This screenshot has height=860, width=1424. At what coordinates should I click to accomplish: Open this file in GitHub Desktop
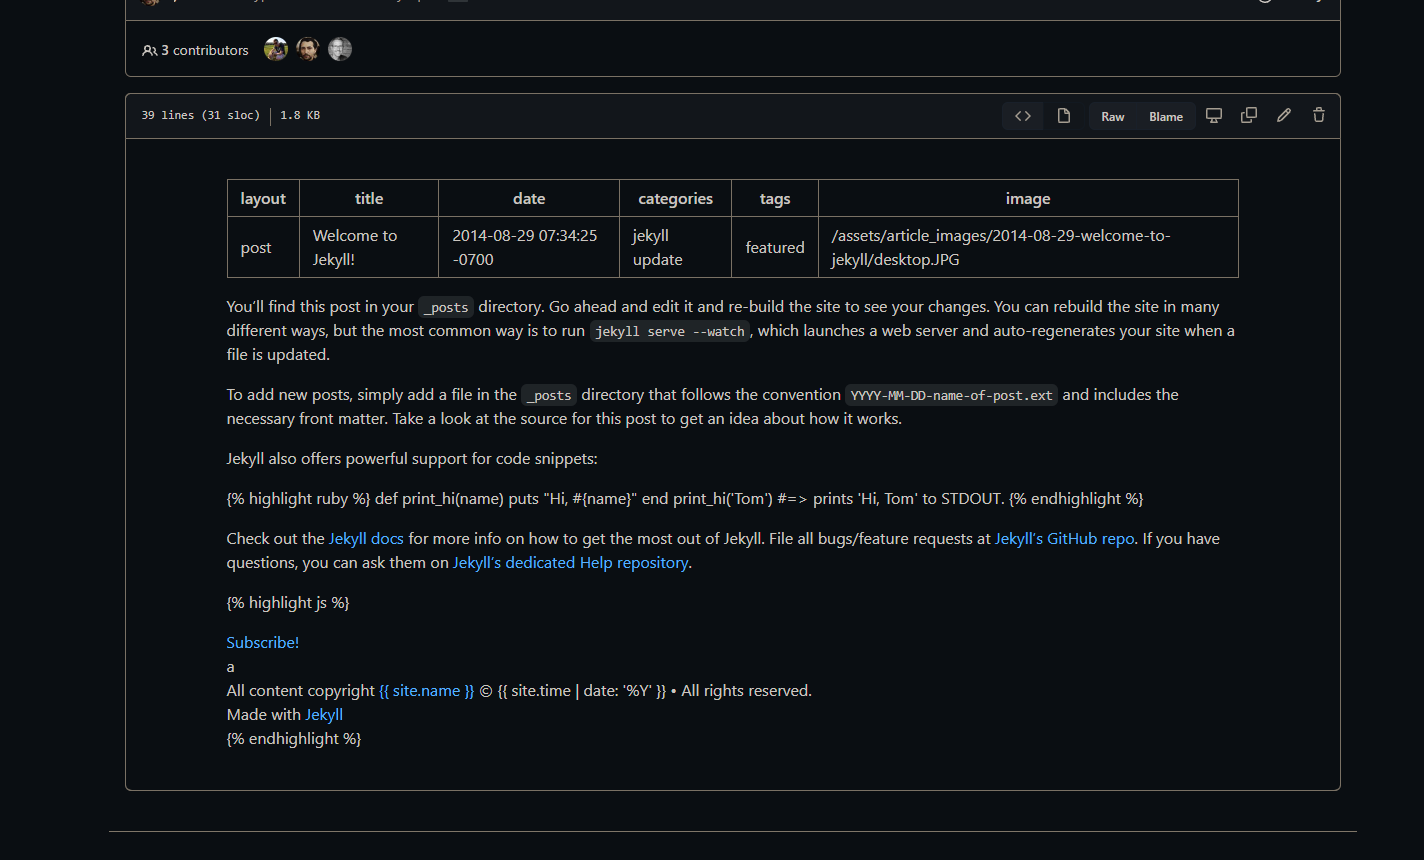[1214, 116]
